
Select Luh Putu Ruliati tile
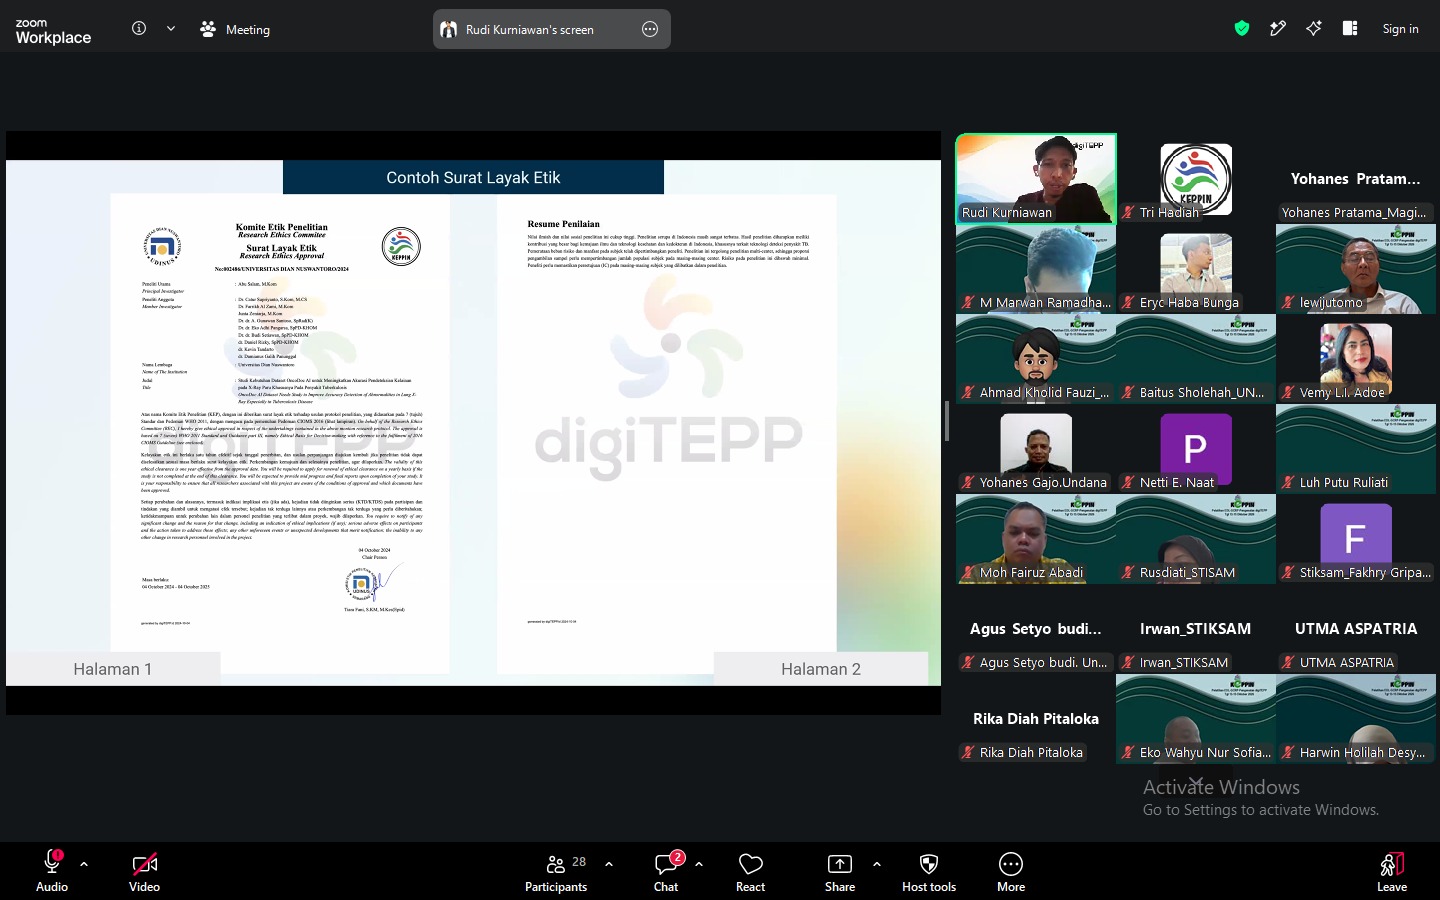pos(1356,449)
